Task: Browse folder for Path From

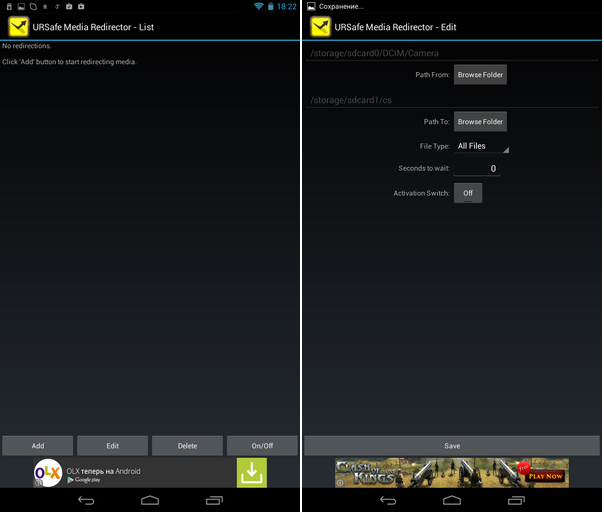Action: click(x=480, y=75)
